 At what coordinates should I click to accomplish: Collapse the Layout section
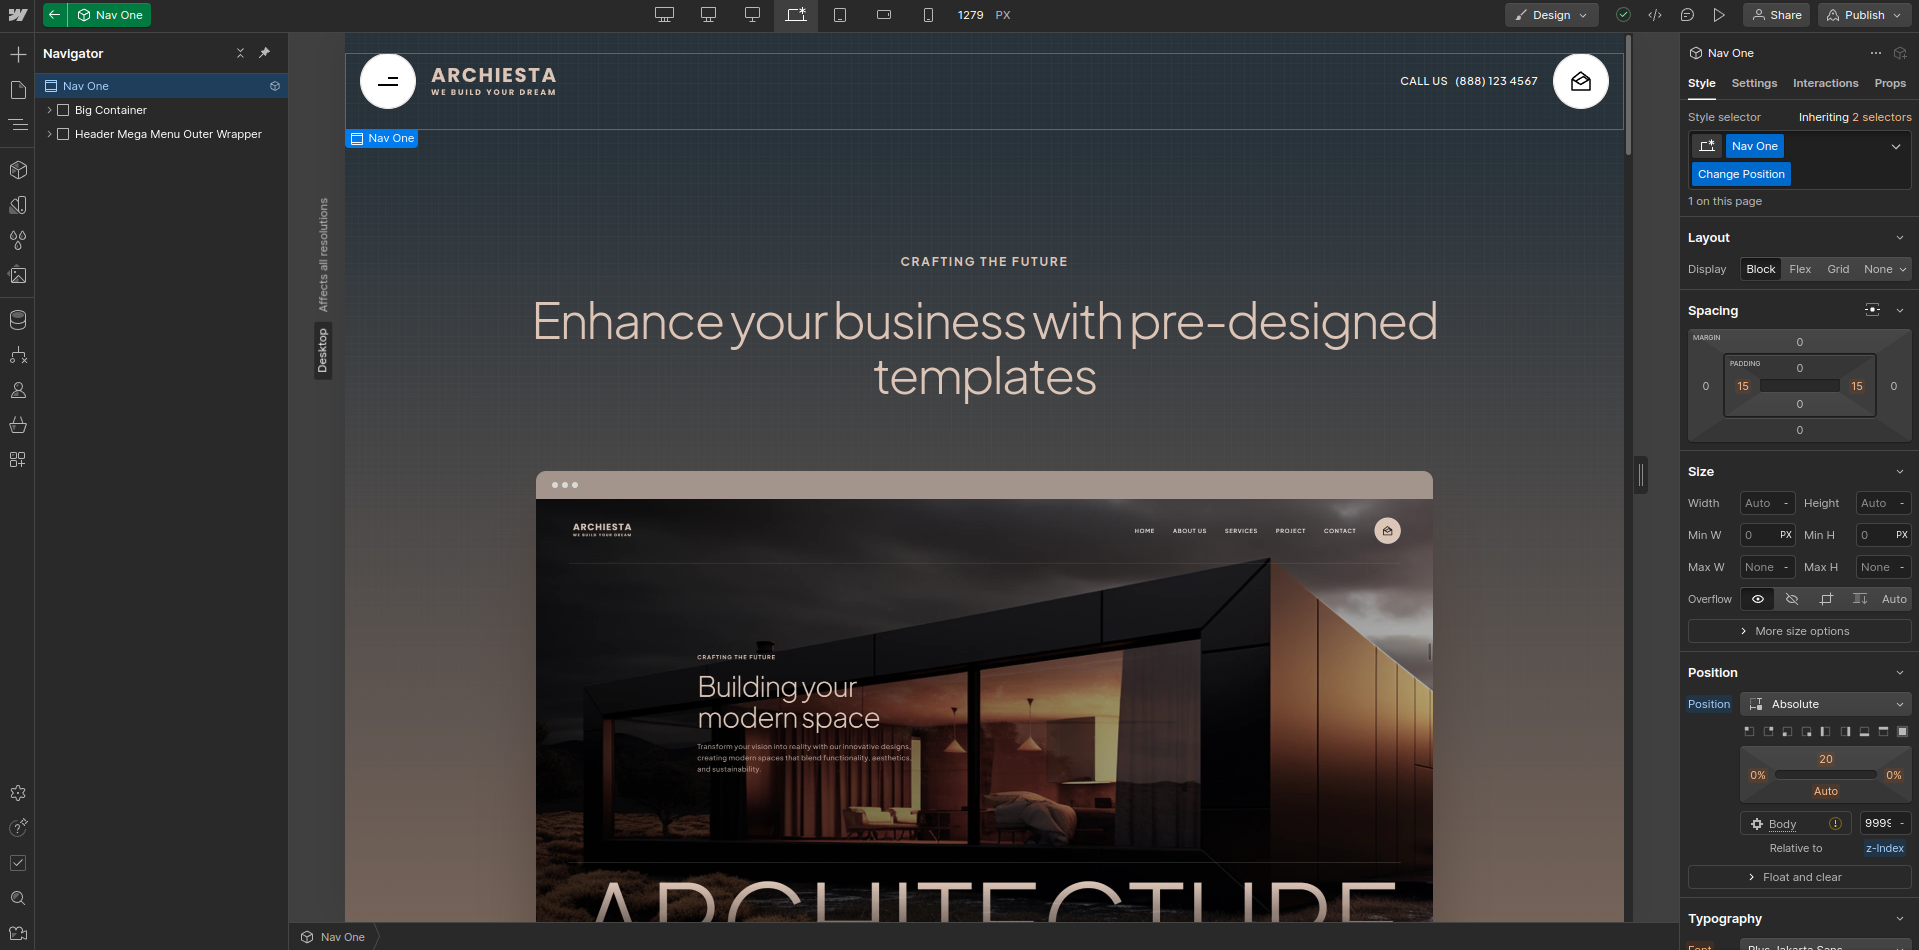tap(1900, 238)
